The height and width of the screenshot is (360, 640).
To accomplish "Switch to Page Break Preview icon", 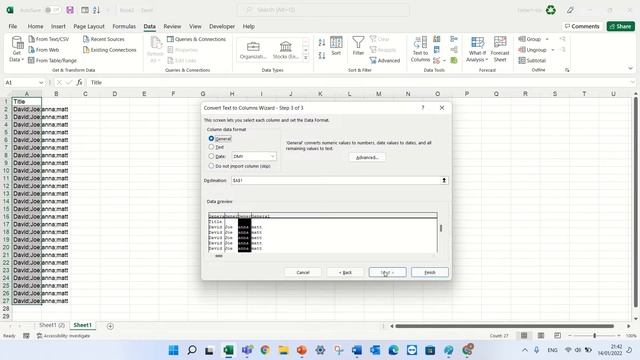I will tap(558, 336).
